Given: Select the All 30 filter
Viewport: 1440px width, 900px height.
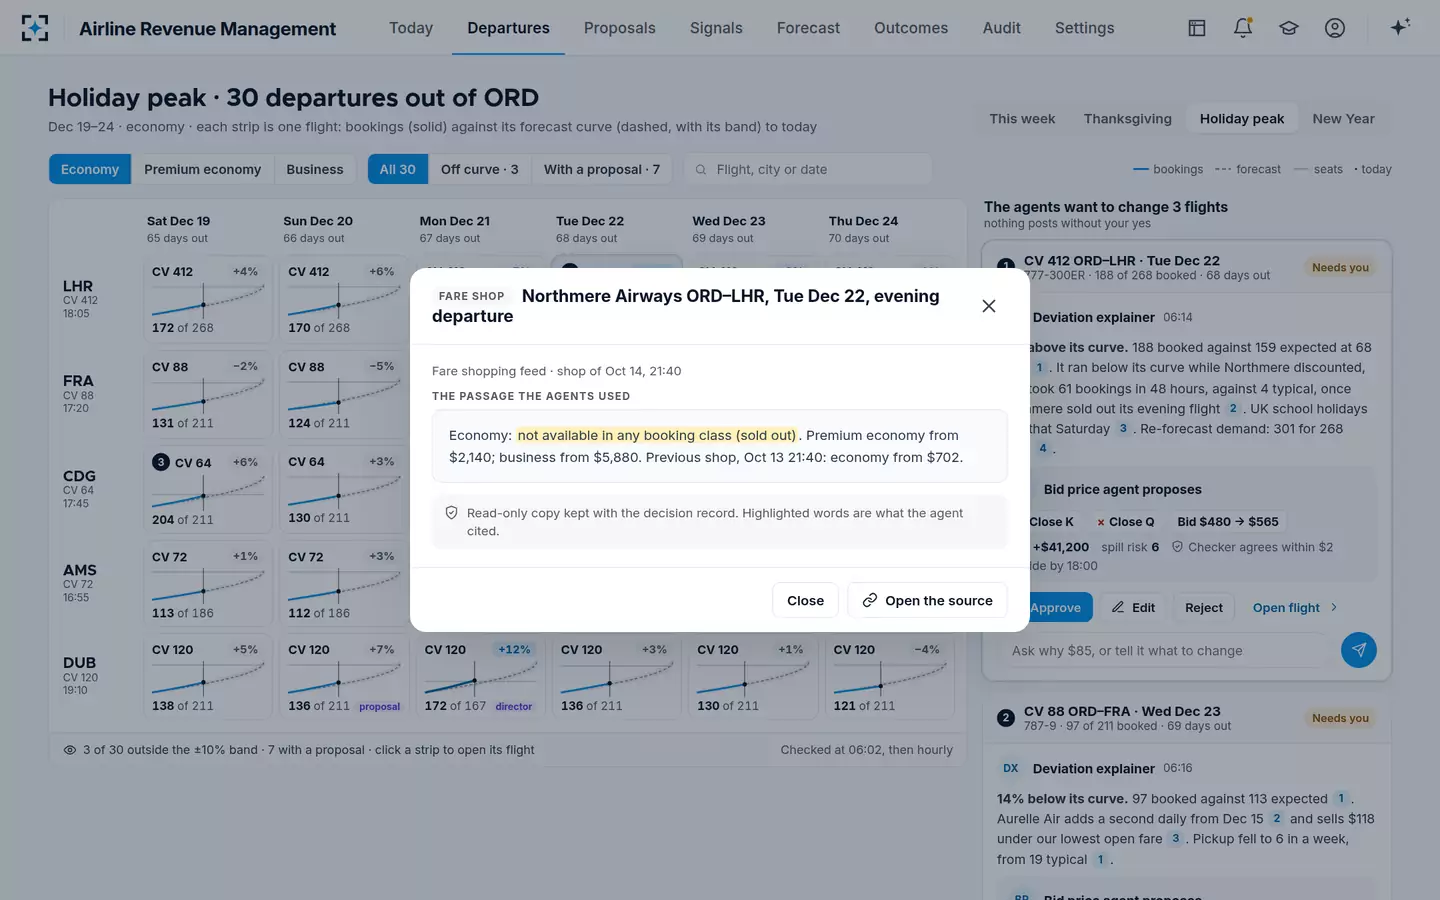Looking at the screenshot, I should click(x=398, y=169).
